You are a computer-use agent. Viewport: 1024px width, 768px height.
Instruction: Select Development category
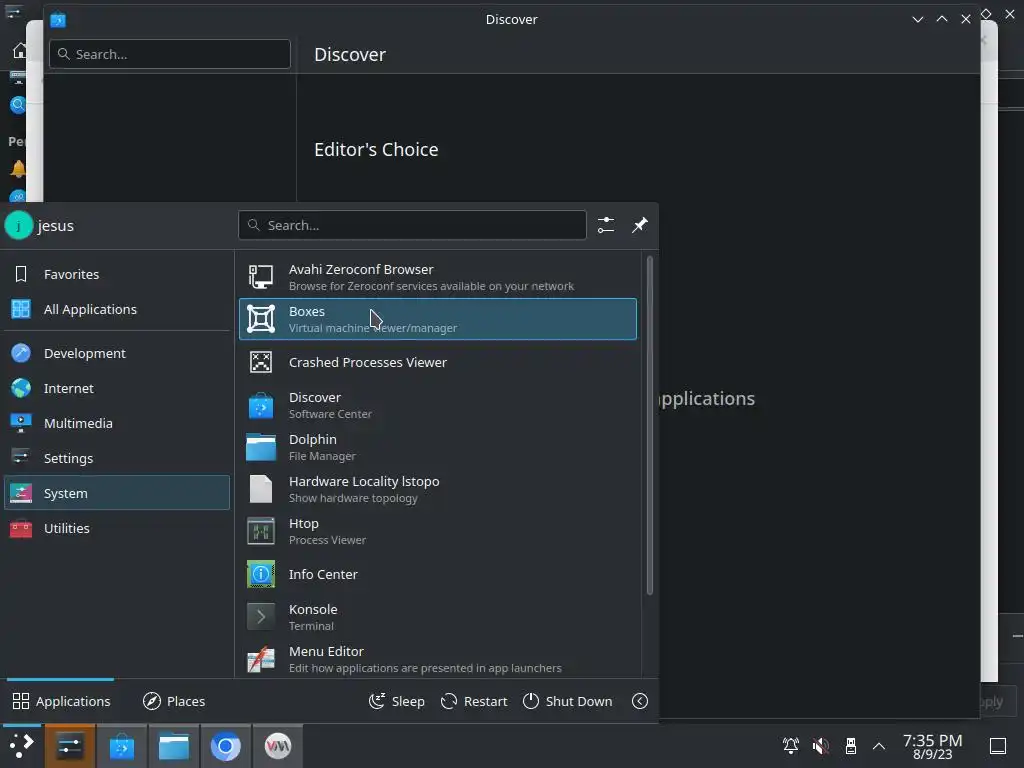(x=117, y=353)
